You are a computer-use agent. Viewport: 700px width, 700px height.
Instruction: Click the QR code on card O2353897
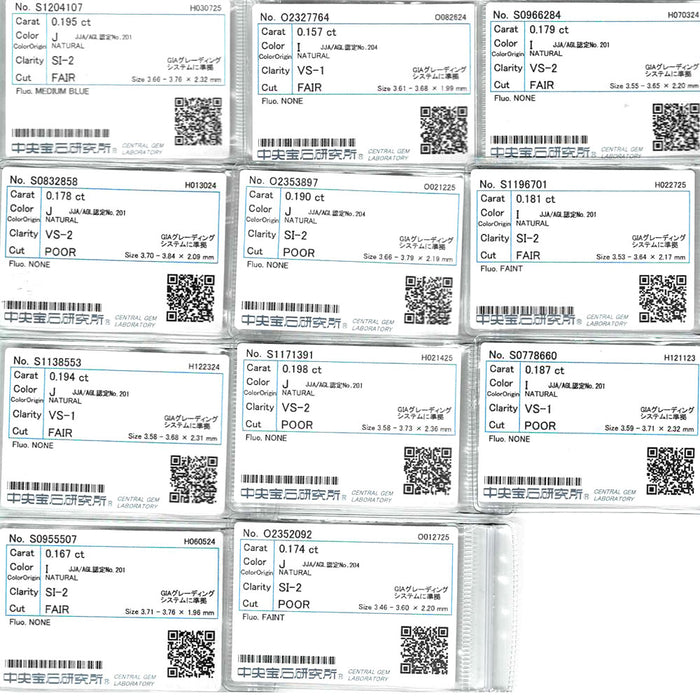tap(429, 300)
